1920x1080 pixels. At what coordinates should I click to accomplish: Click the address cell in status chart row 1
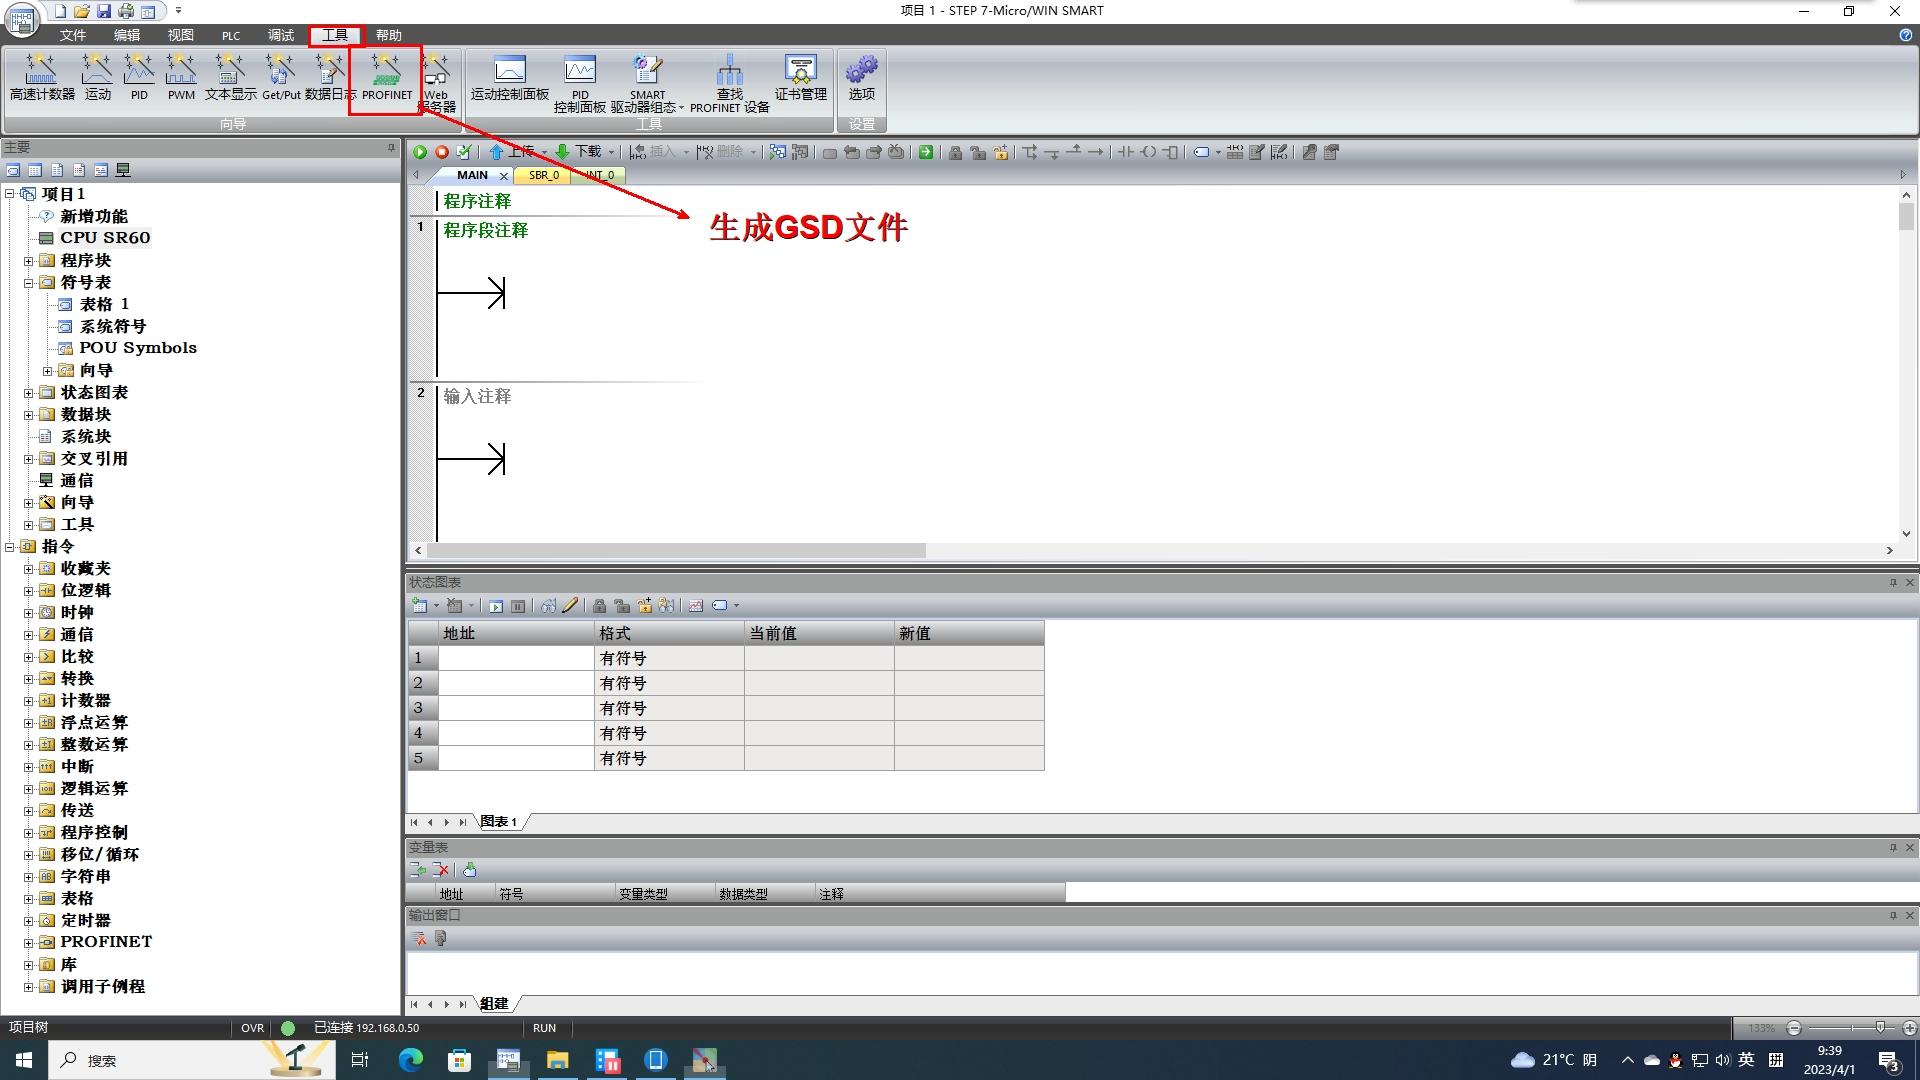tap(516, 658)
